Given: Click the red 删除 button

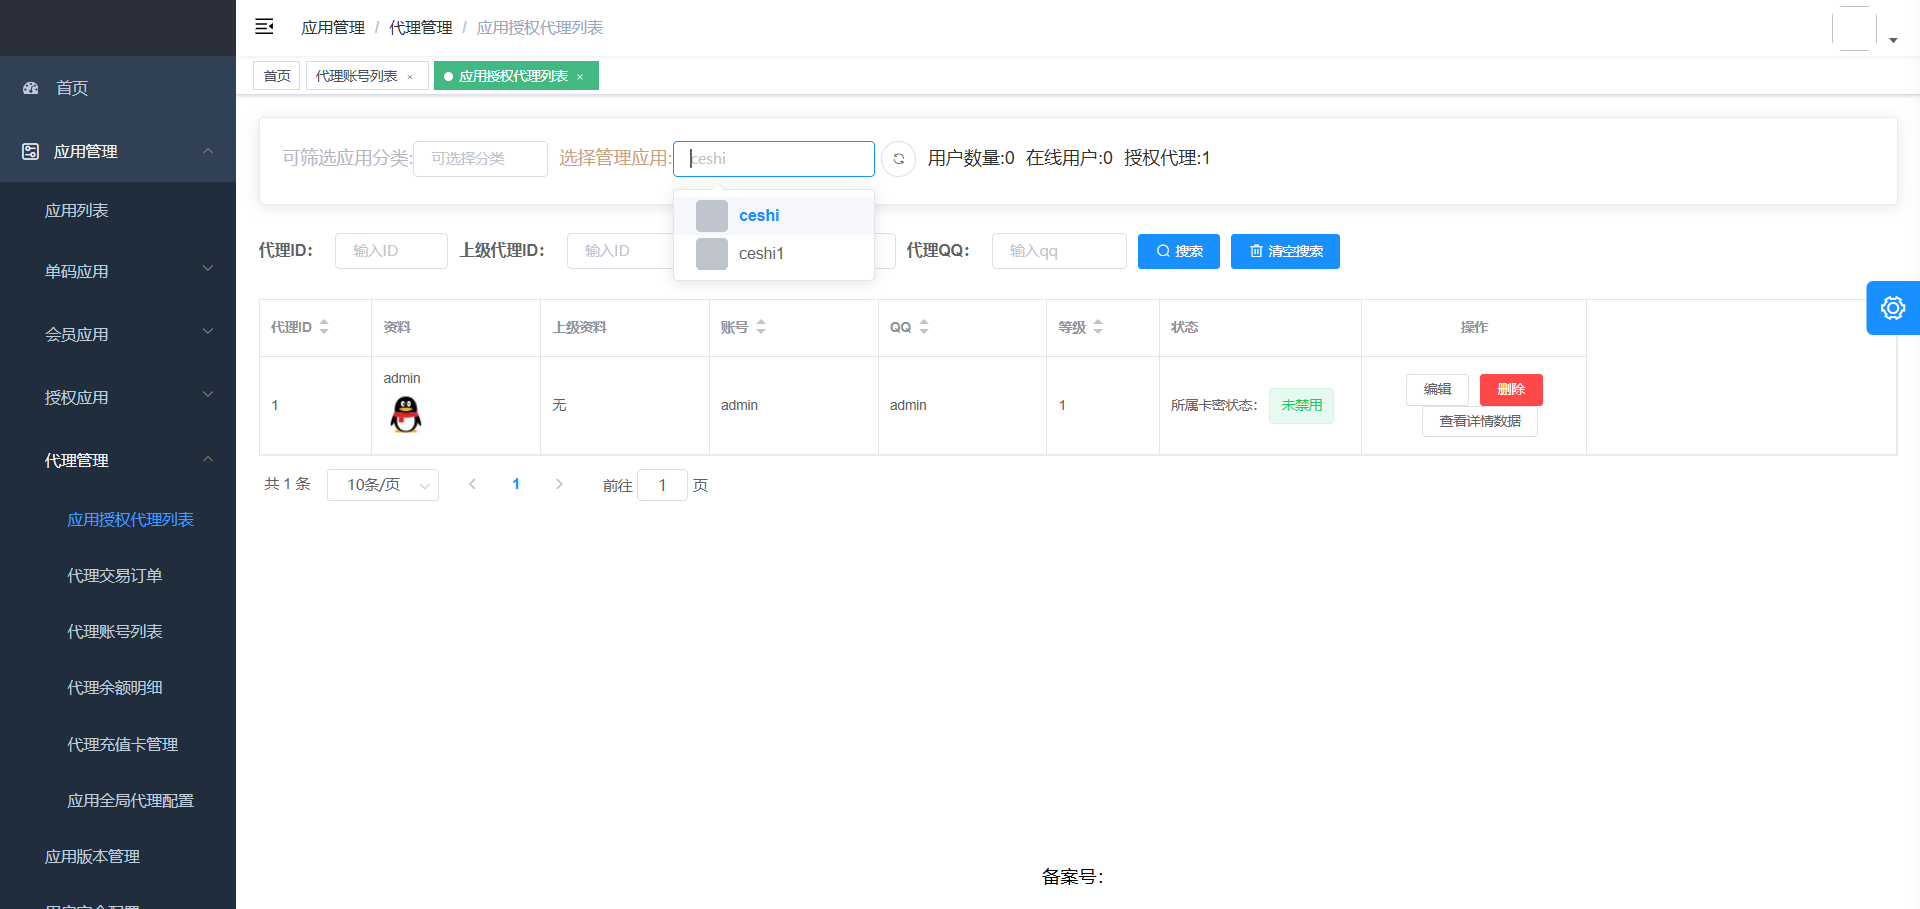Looking at the screenshot, I should tap(1511, 390).
